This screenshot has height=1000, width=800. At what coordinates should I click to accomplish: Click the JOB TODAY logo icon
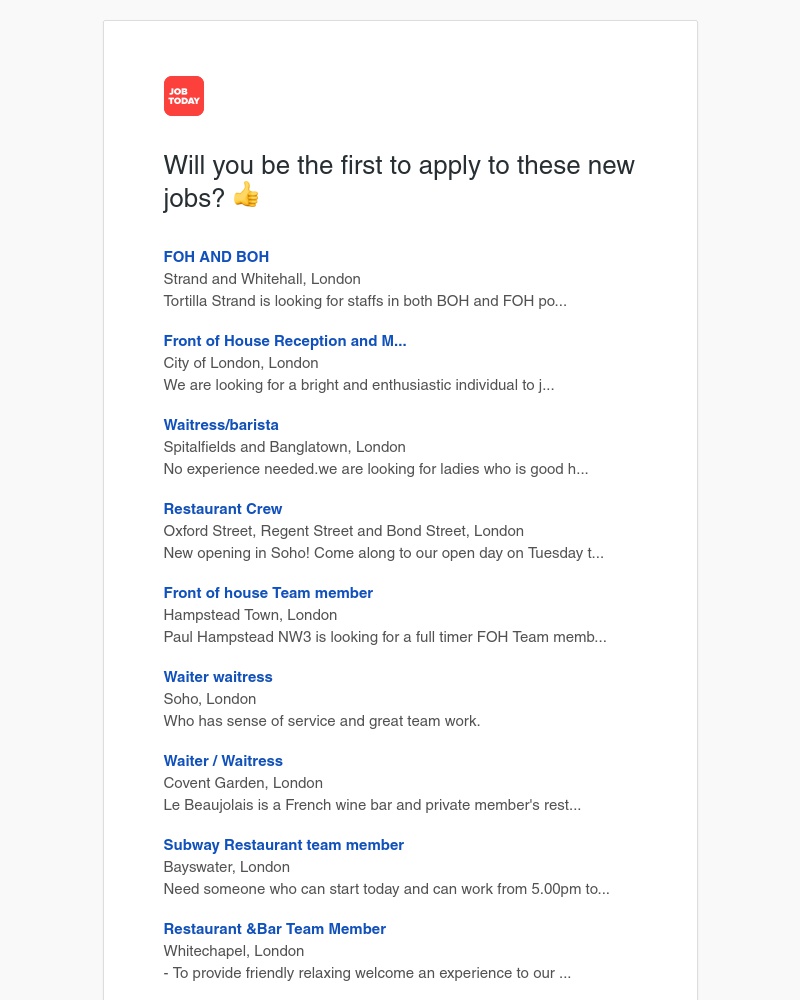click(184, 96)
